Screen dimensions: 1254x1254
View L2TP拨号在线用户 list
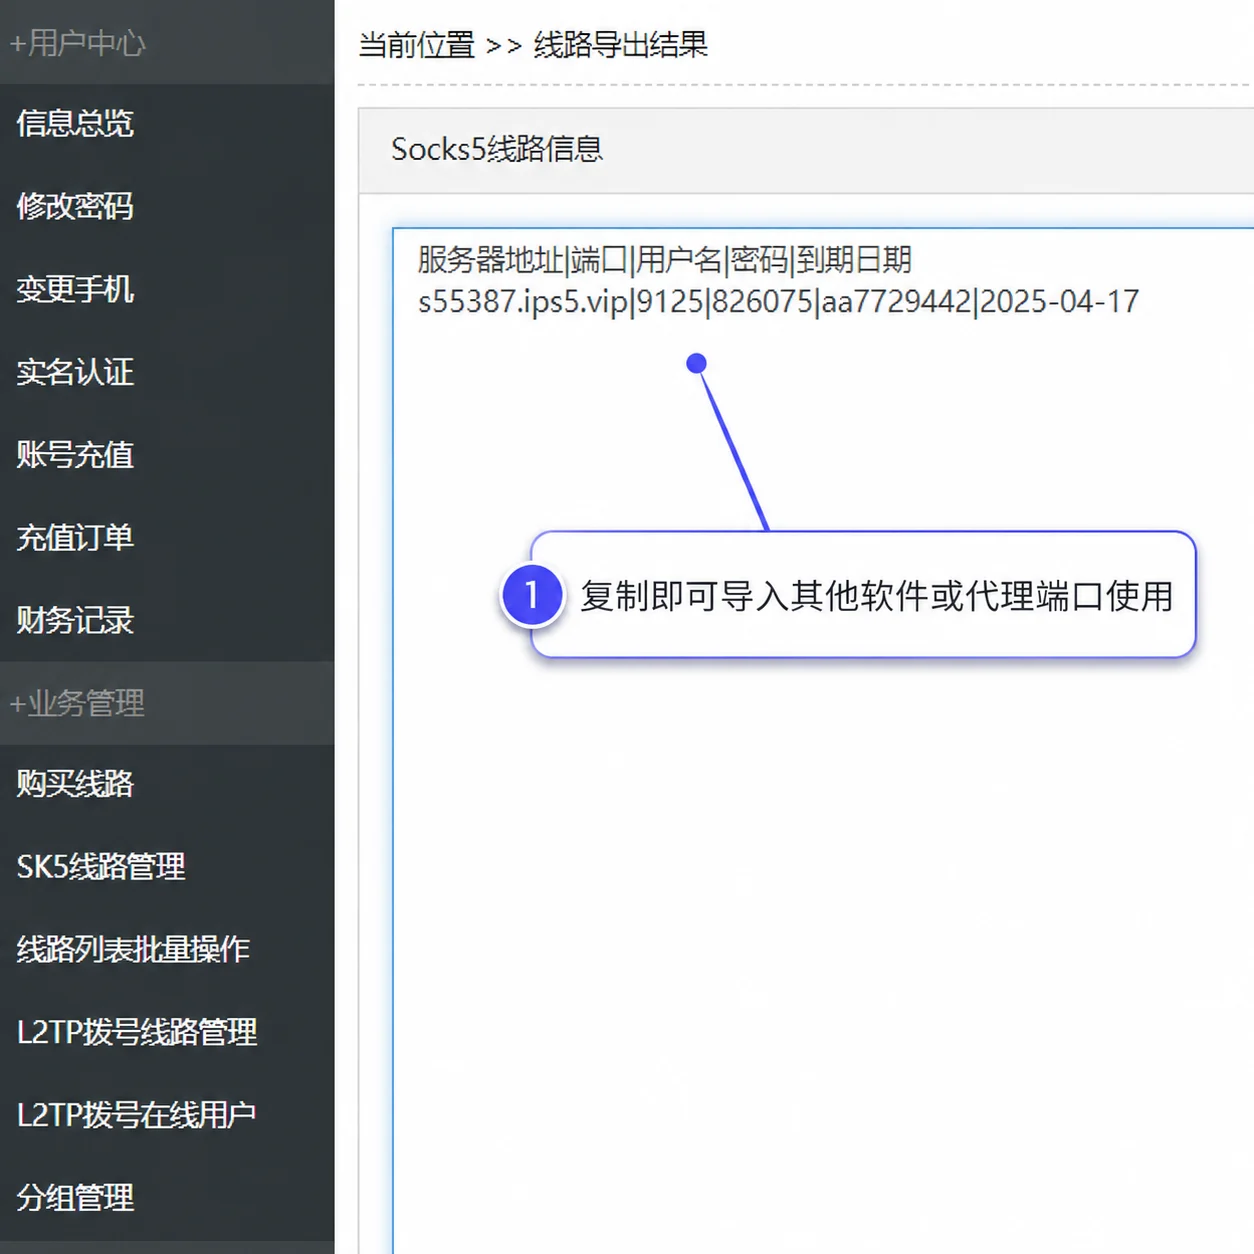coord(137,1114)
